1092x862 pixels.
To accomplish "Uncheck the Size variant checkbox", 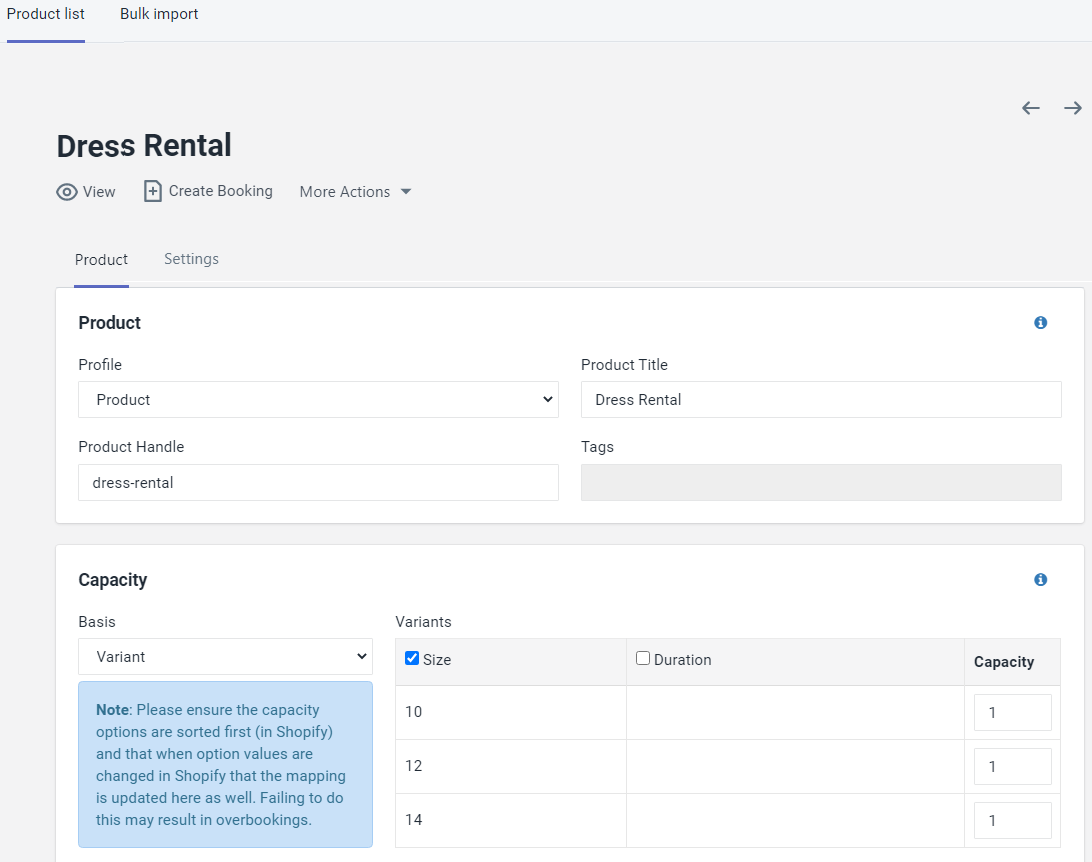I will click(412, 658).
